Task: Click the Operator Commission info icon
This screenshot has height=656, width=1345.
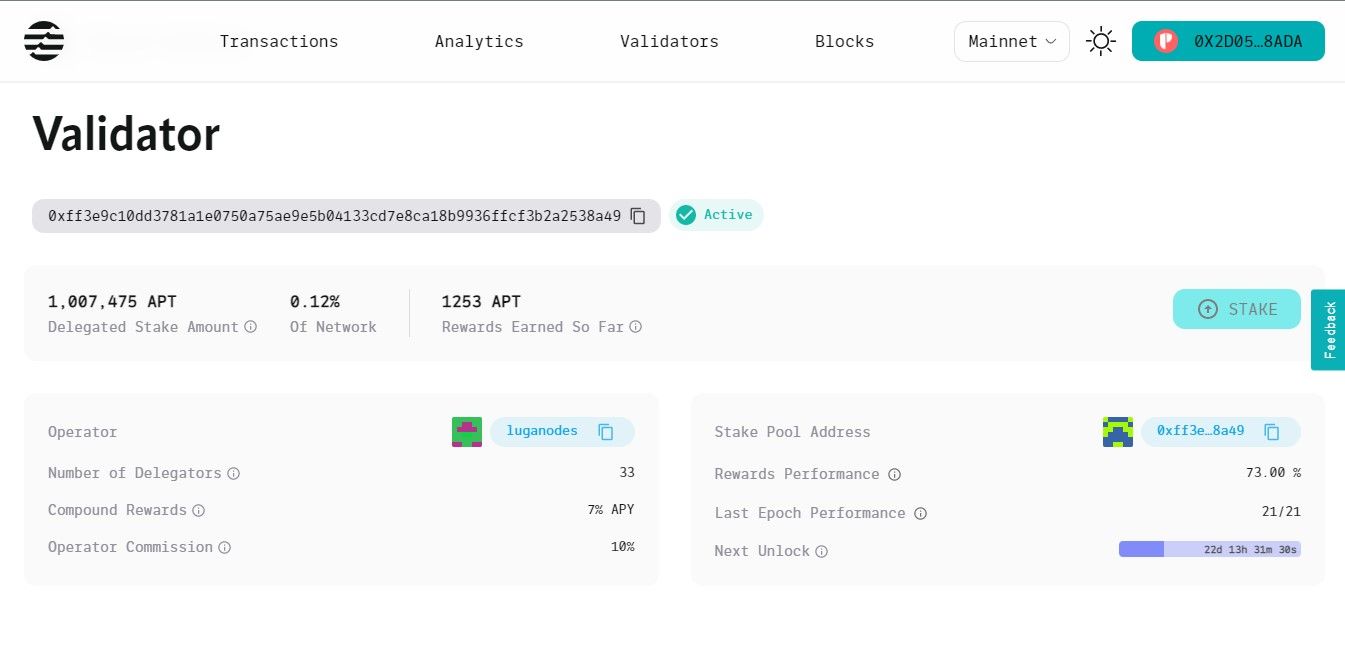Action: coord(224,547)
